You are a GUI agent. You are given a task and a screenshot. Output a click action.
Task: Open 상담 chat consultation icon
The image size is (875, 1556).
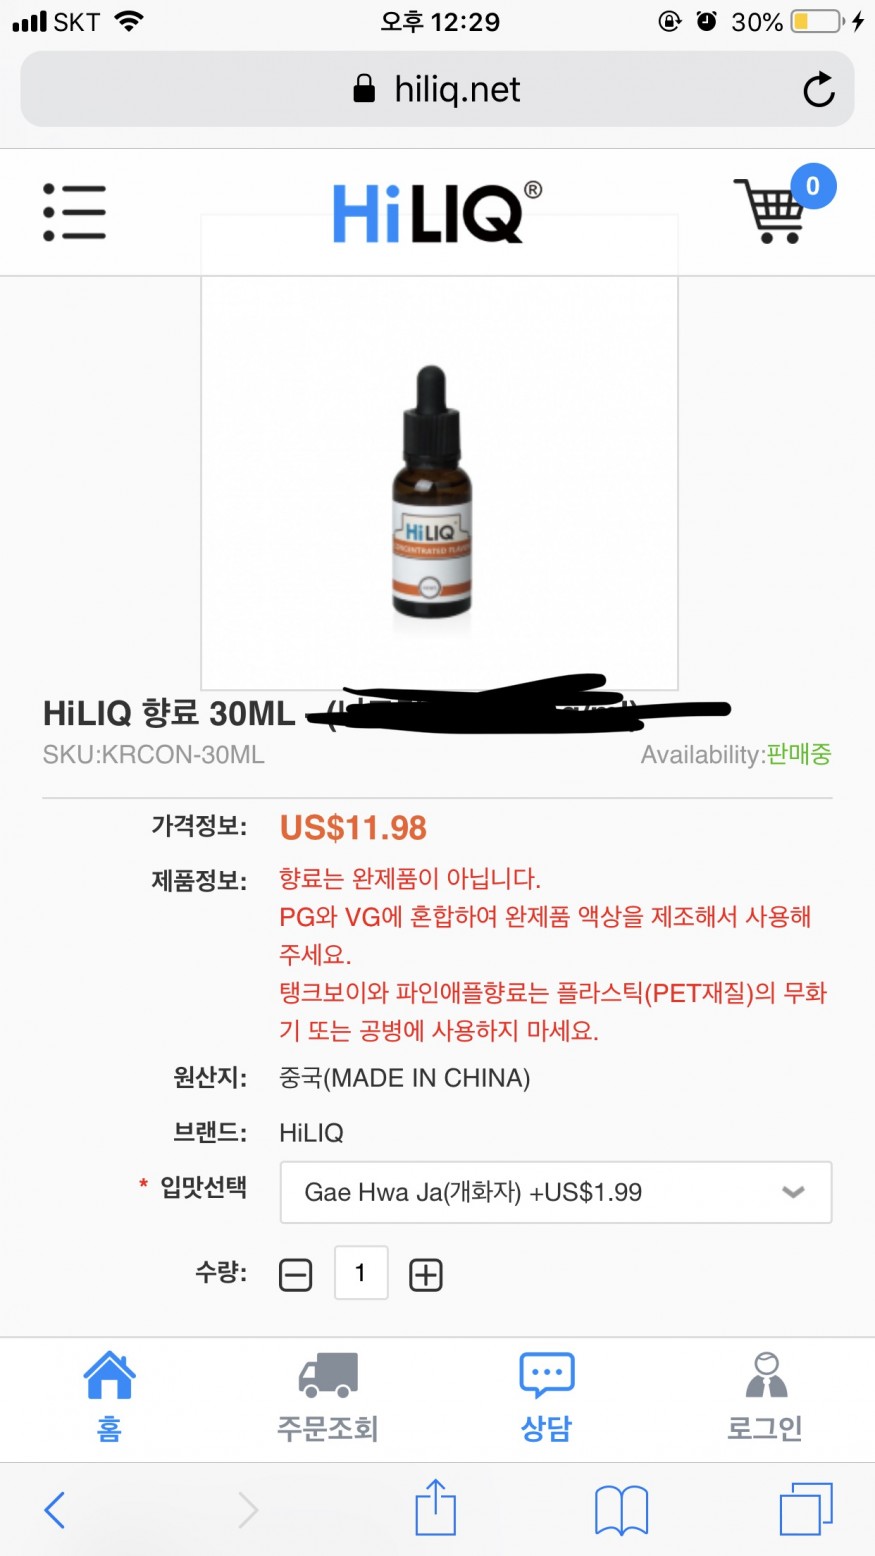tap(546, 1396)
